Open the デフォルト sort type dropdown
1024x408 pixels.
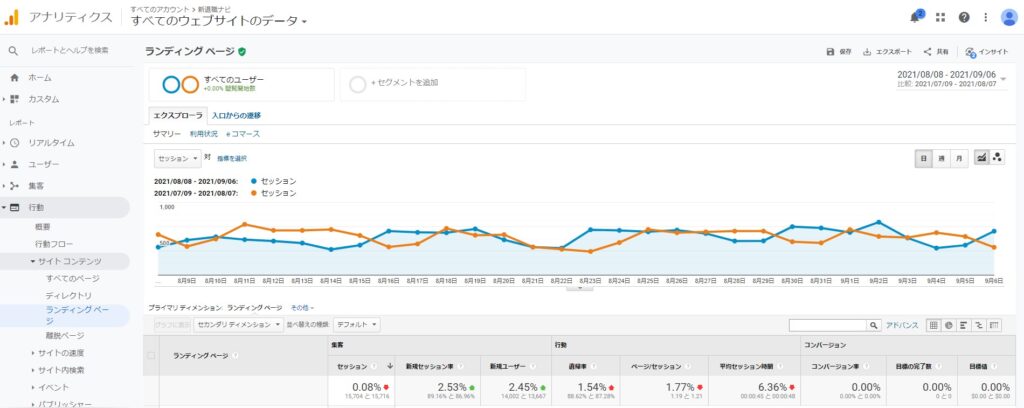(357, 324)
